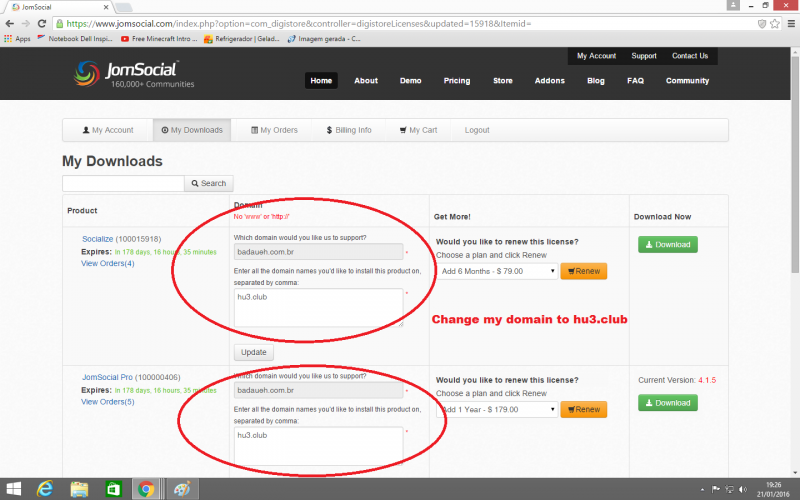800x500 pixels.
Task: Open the Store menu item
Action: (x=503, y=81)
